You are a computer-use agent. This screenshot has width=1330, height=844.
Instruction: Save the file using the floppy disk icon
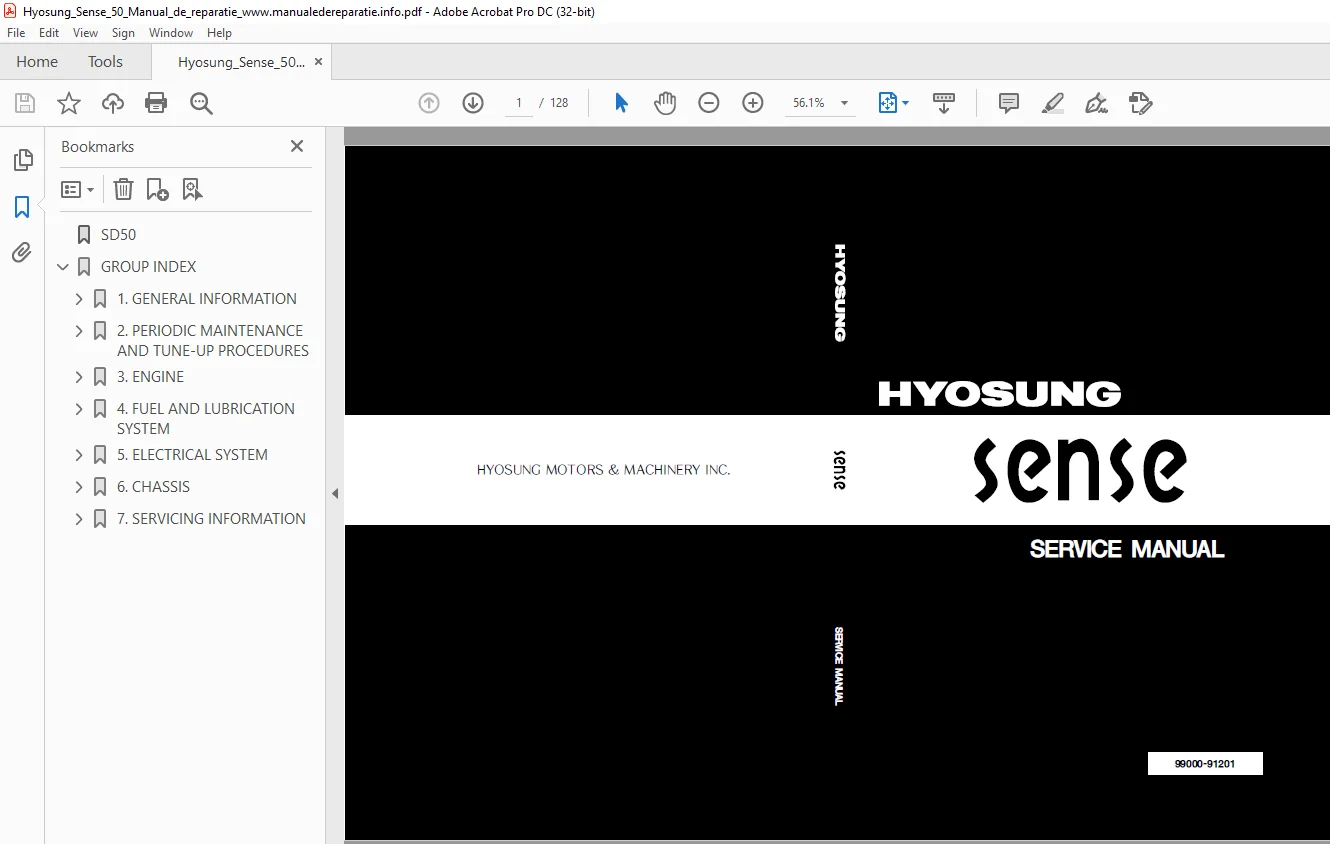pos(25,103)
